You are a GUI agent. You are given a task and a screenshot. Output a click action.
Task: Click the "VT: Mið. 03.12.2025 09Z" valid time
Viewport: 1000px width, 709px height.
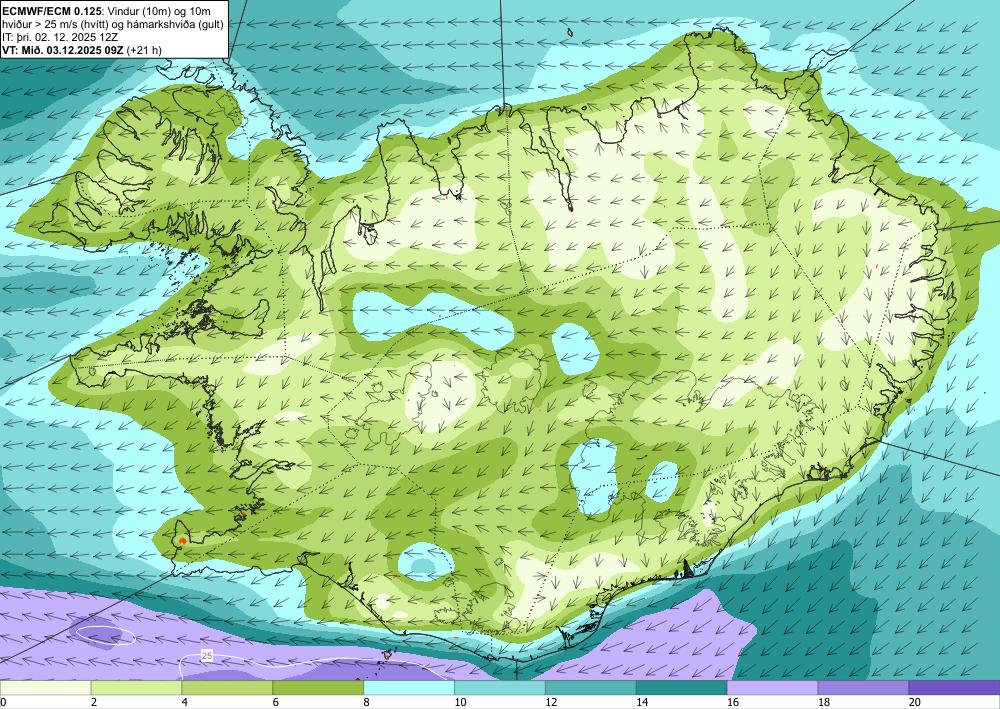[x=63, y=50]
